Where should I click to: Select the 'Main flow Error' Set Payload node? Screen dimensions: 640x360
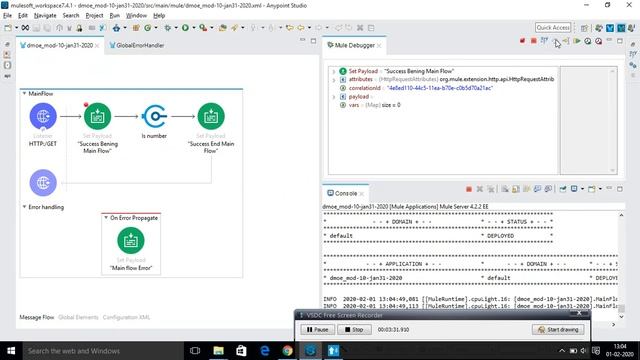(x=131, y=240)
